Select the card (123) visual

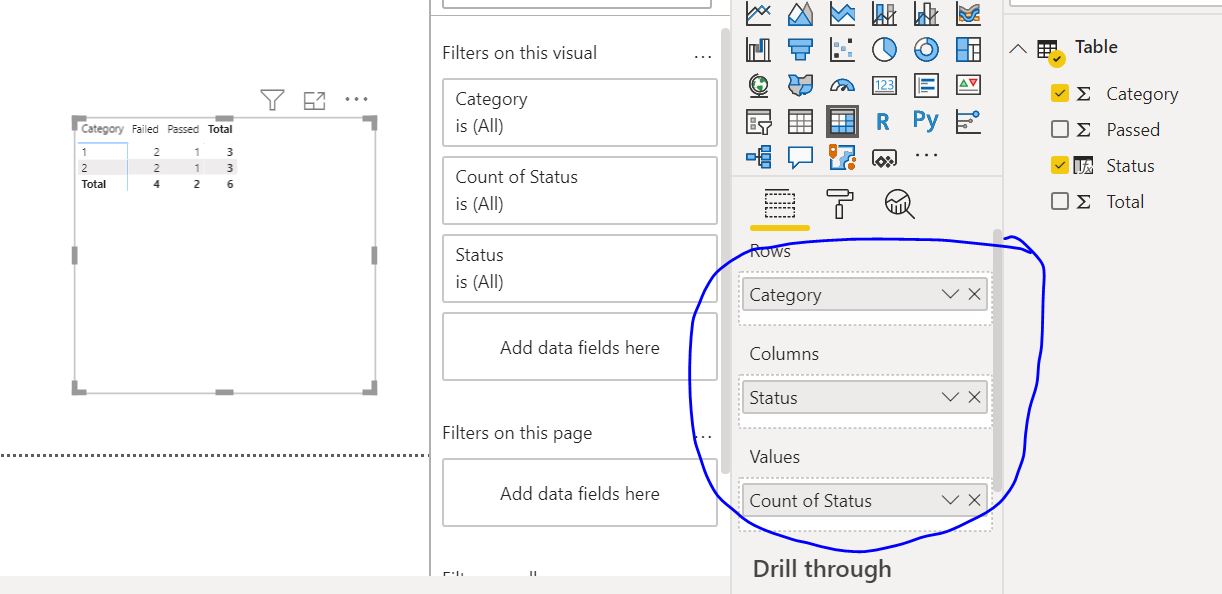pyautogui.click(x=884, y=85)
